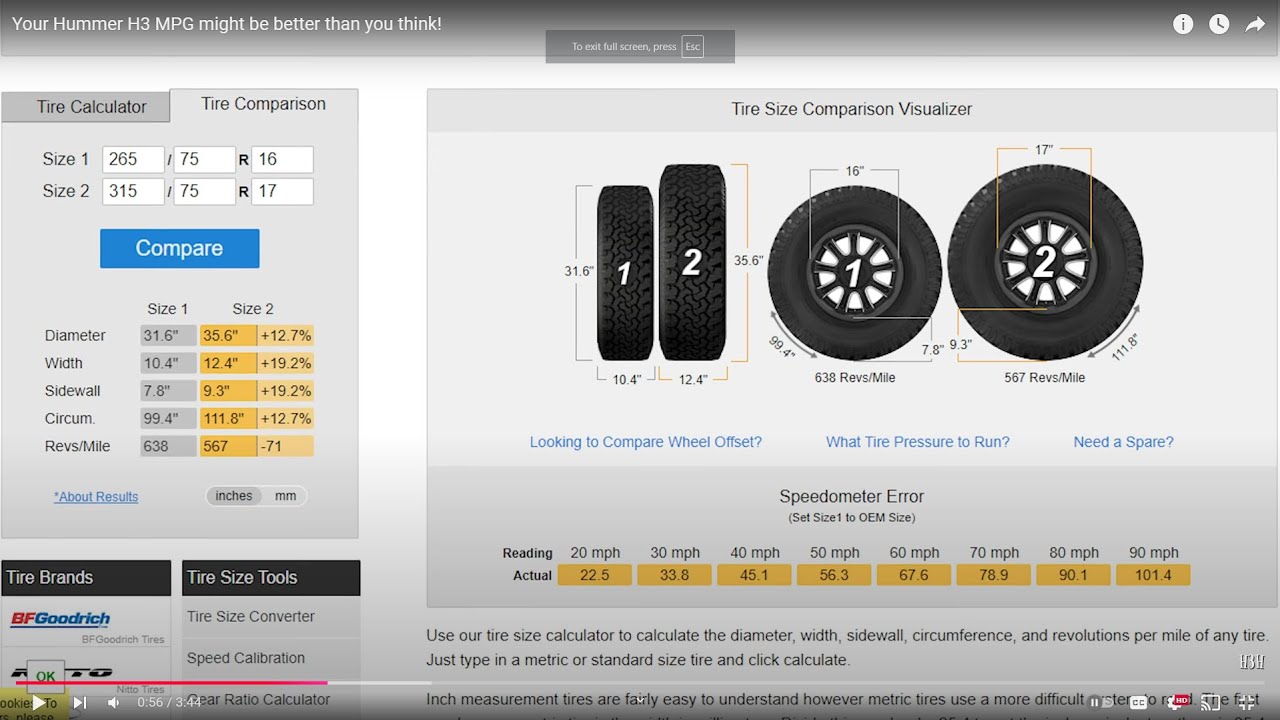The image size is (1280, 720).
Task: Seek within the red video progress bar
Action: (171, 683)
